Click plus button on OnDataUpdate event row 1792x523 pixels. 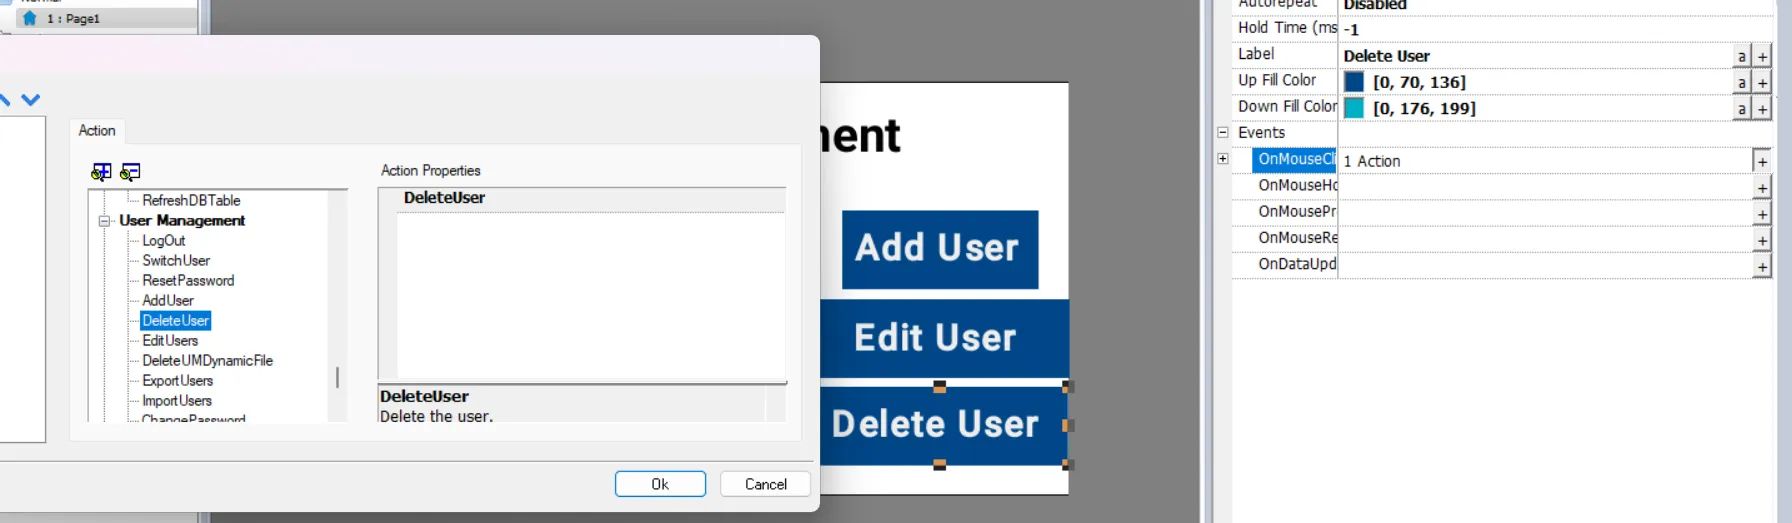coord(1762,267)
